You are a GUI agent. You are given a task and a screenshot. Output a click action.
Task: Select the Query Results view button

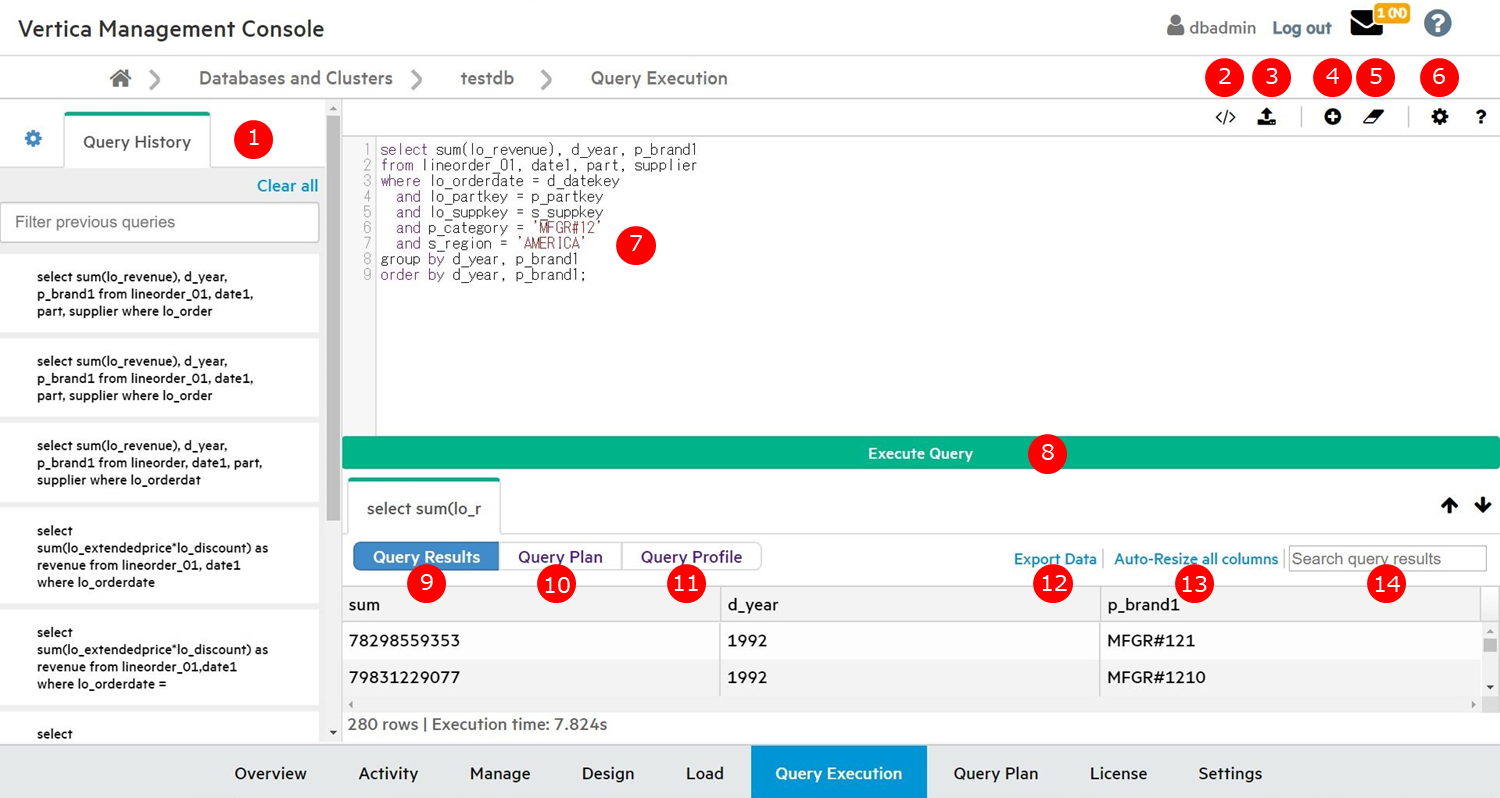pos(426,557)
